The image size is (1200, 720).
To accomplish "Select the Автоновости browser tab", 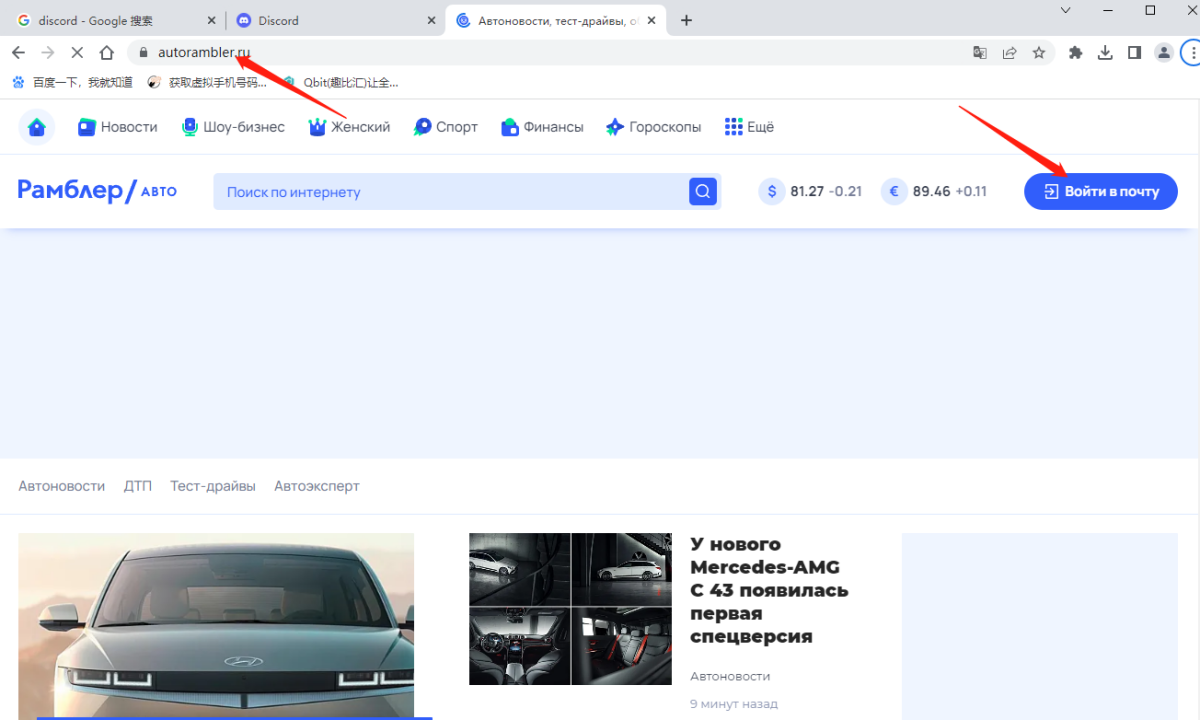I will [557, 20].
